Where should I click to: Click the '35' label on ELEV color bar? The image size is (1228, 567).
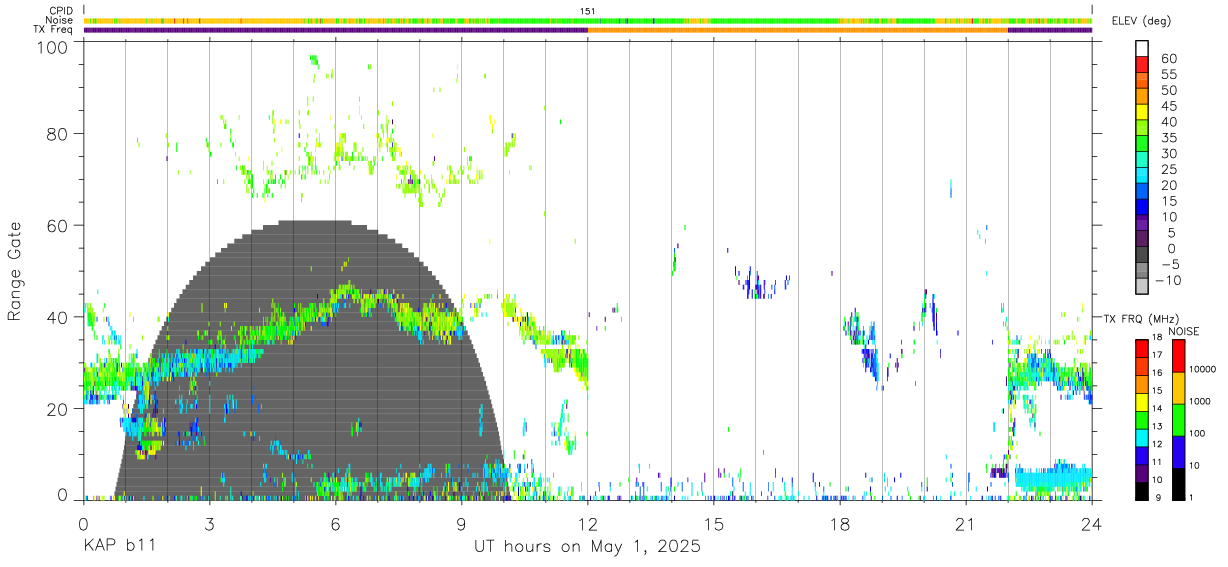(1168, 138)
